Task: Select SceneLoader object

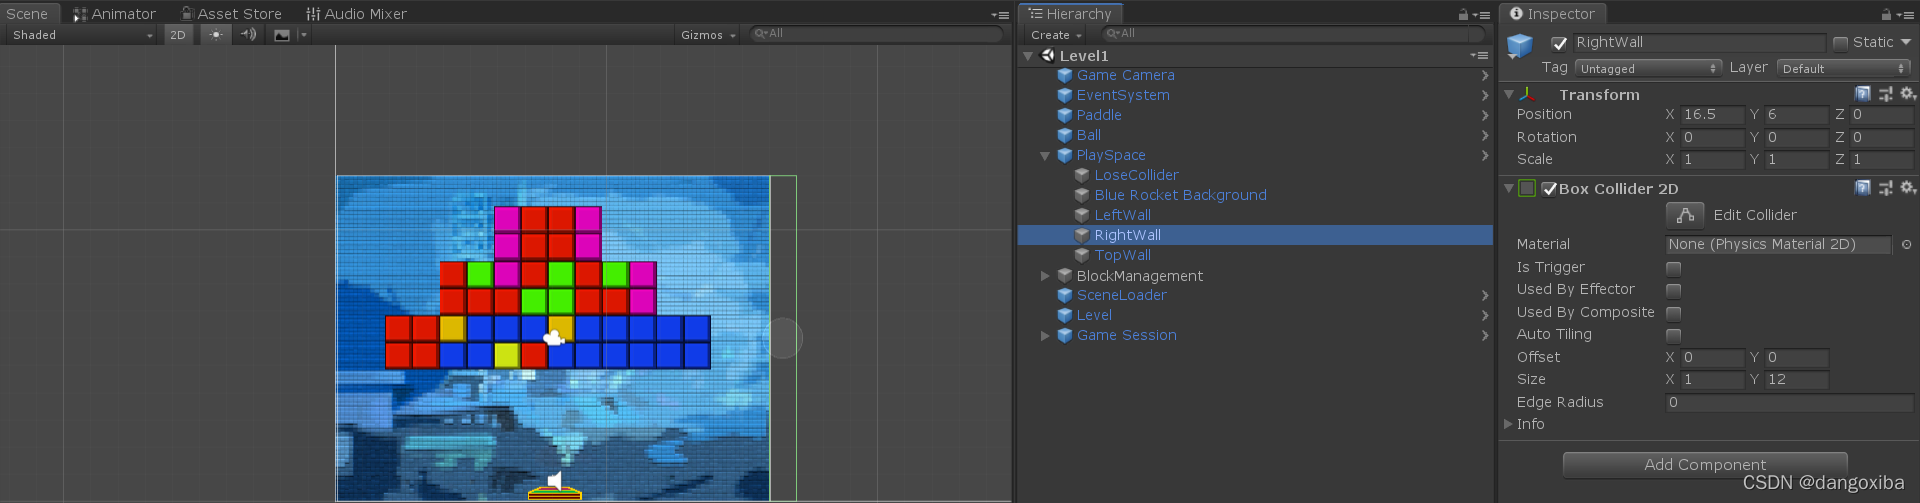Action: pos(1121,295)
